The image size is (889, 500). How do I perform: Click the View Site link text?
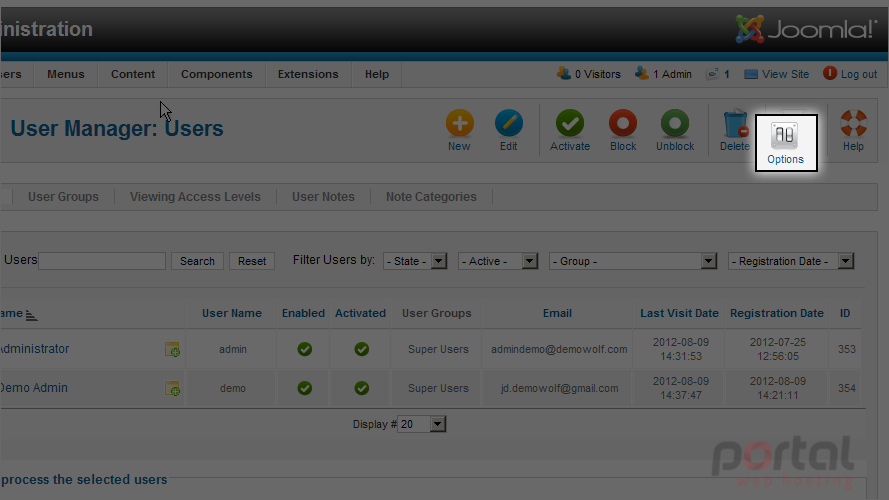(x=785, y=74)
